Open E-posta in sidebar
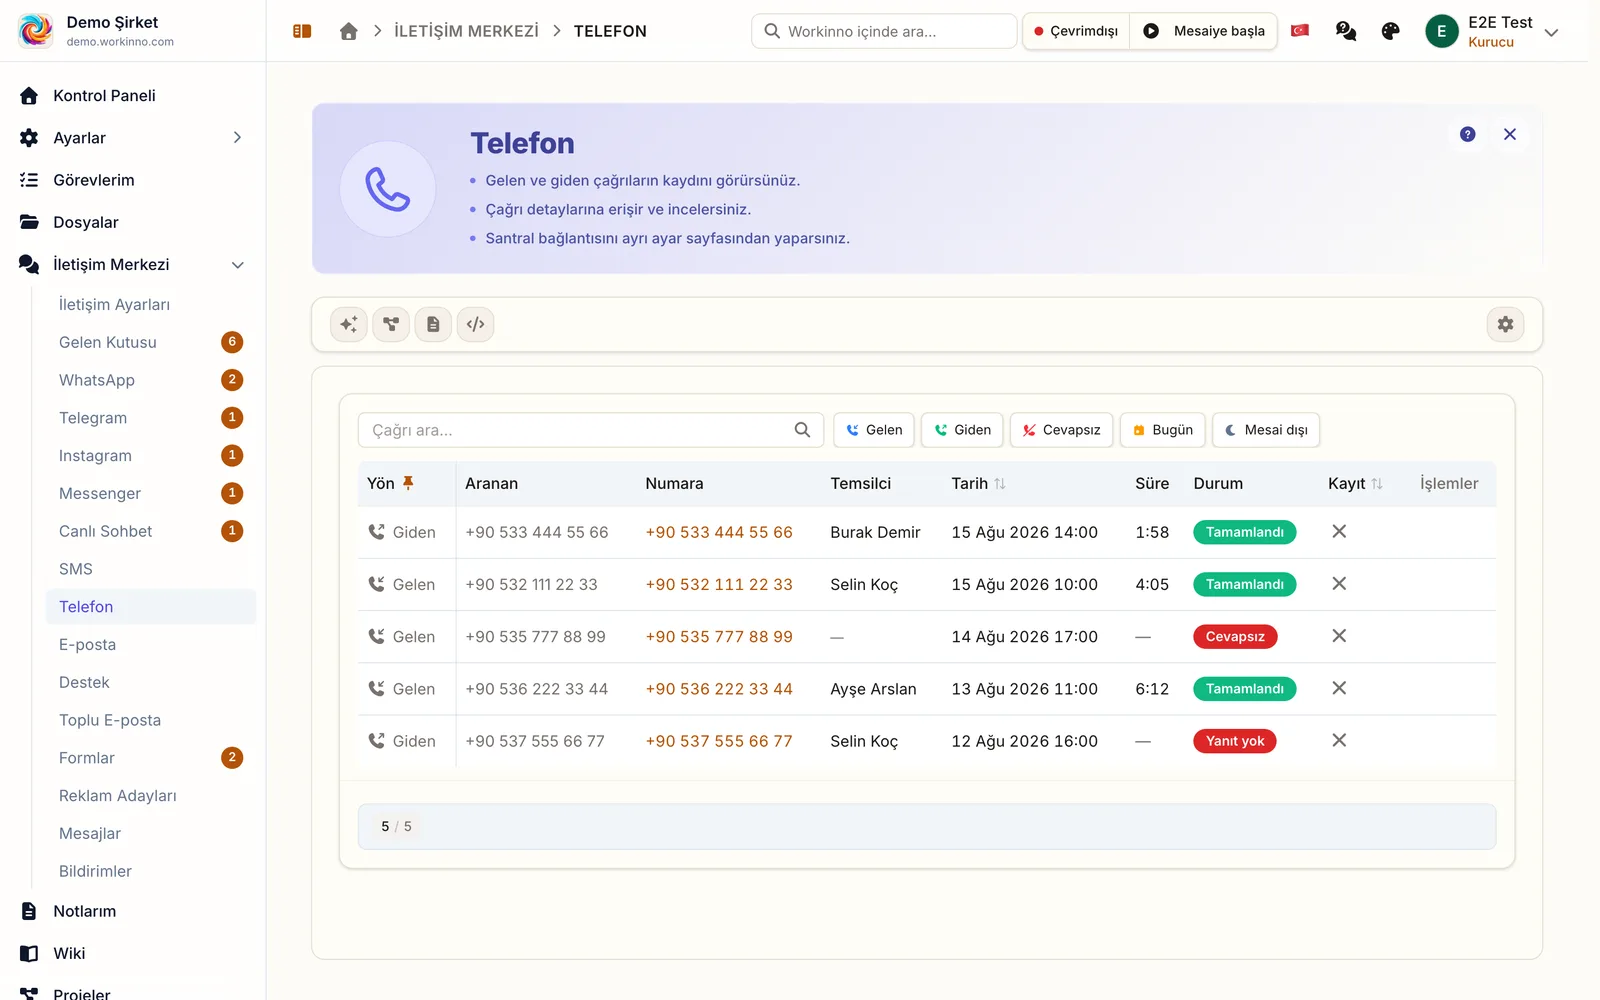1600x1000 pixels. [150, 645]
